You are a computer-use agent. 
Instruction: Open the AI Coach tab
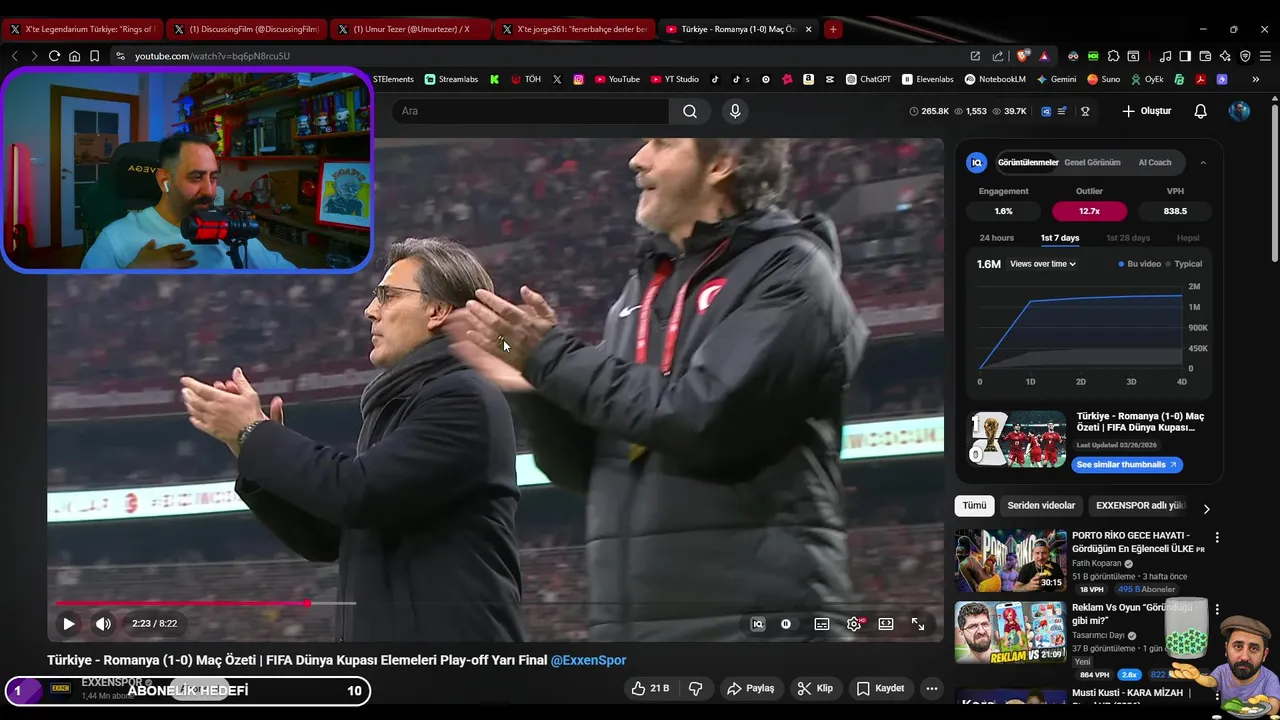[x=1155, y=162]
